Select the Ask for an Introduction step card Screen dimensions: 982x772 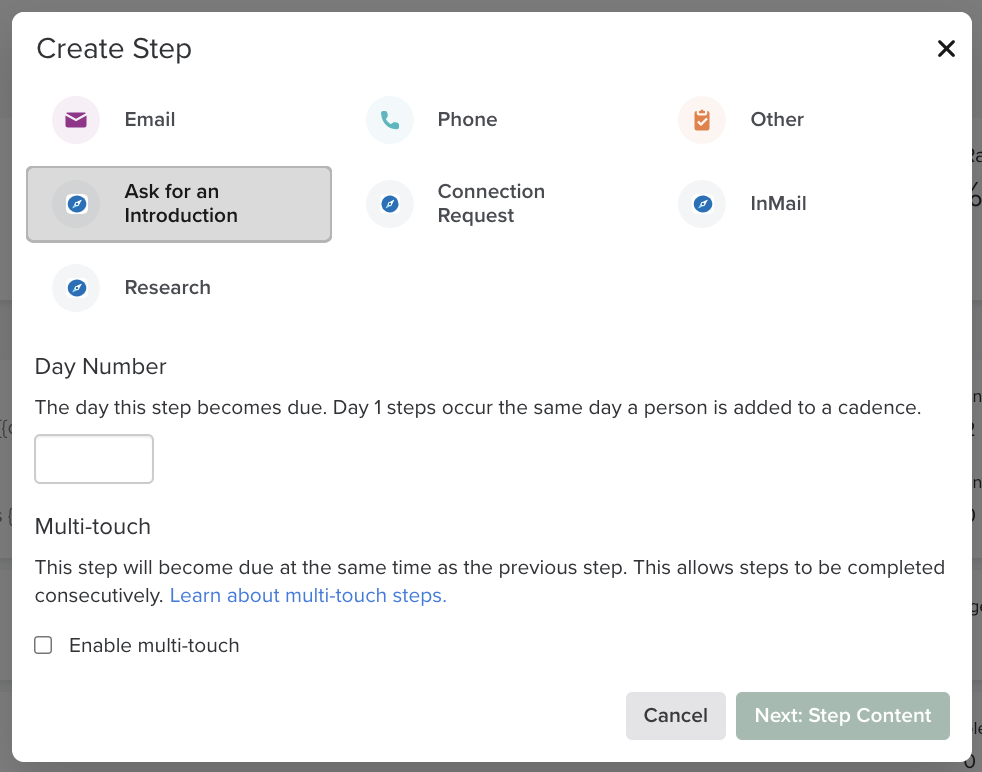point(178,203)
